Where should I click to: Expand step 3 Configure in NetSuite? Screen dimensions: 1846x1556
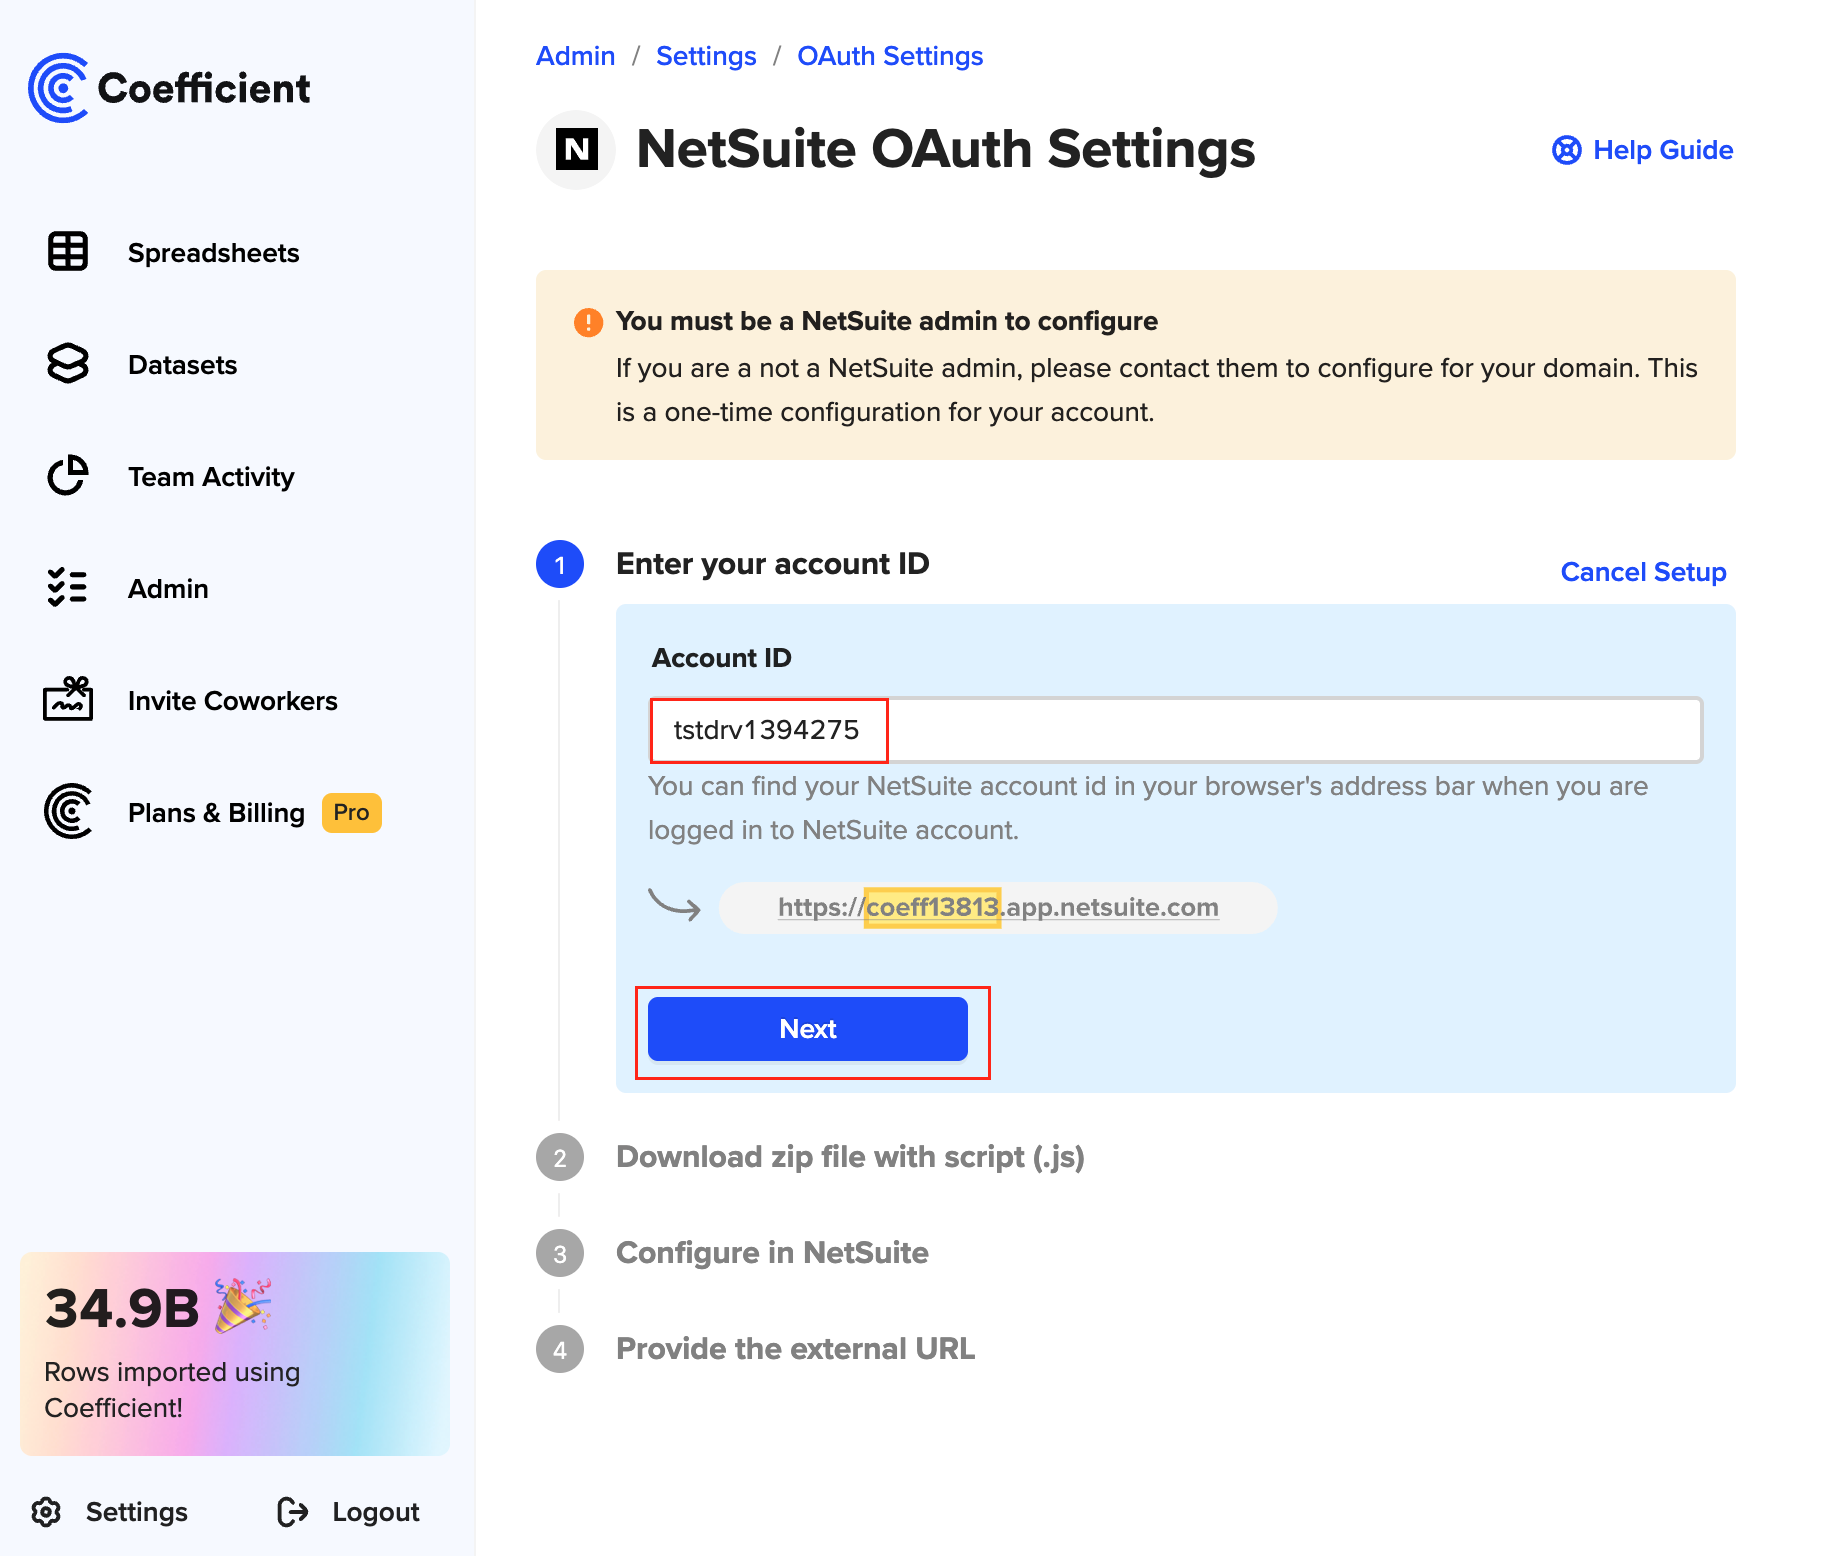click(x=772, y=1253)
